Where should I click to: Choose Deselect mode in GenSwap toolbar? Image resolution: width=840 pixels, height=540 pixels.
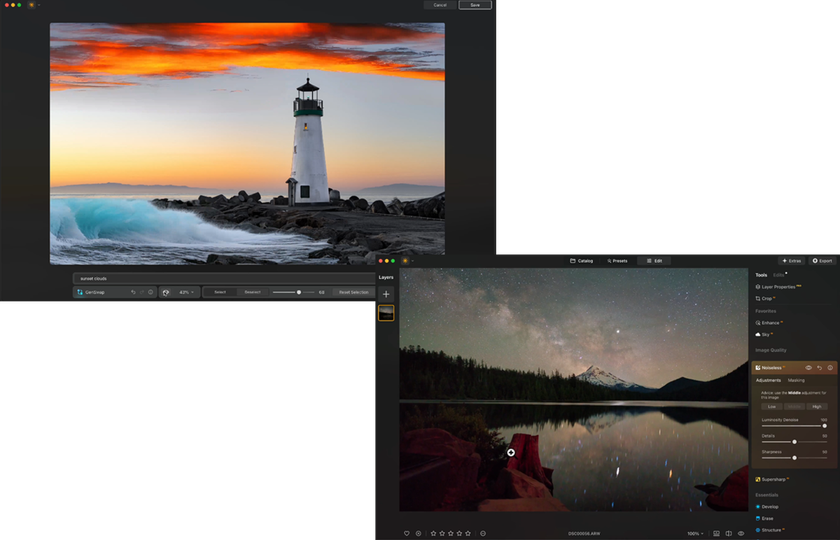click(252, 292)
